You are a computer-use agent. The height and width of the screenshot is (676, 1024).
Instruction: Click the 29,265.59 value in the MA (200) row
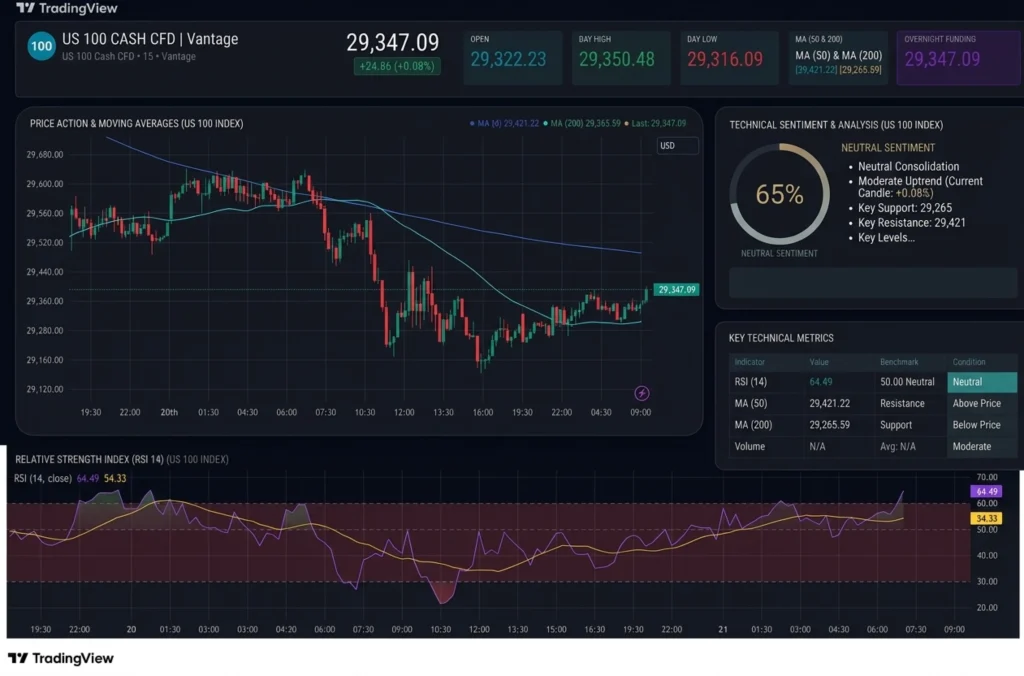click(829, 425)
